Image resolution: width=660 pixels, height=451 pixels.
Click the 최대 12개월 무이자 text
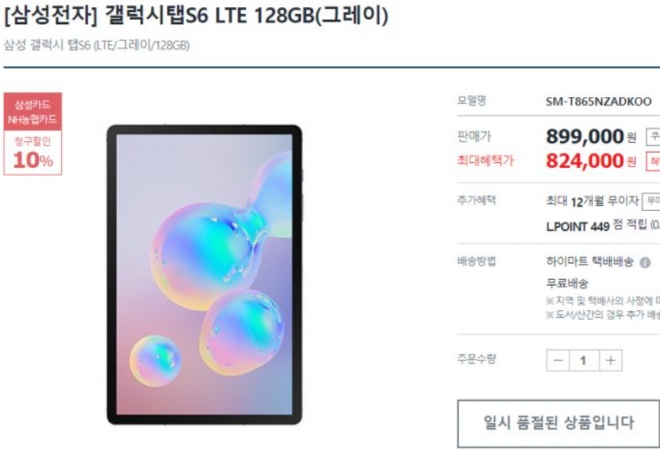coord(592,201)
